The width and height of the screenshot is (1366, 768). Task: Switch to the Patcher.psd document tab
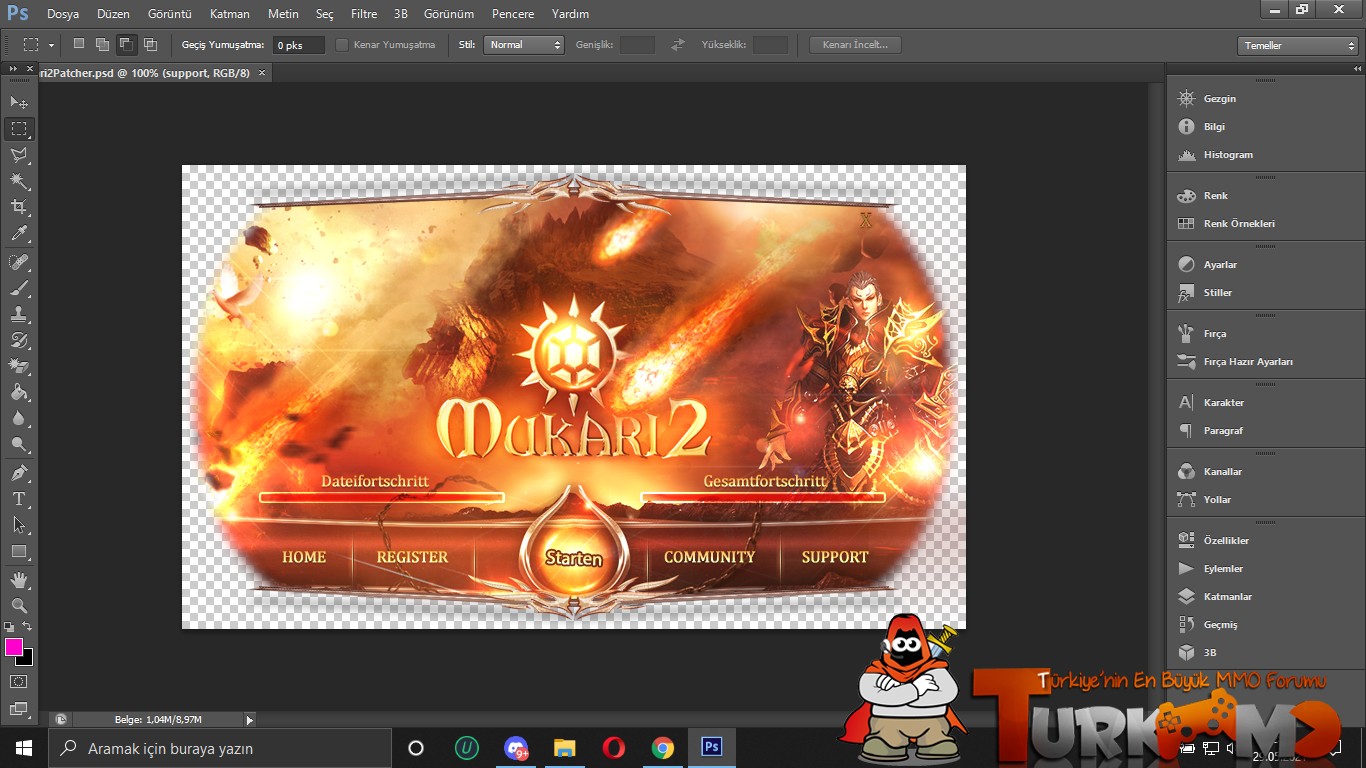click(x=144, y=73)
